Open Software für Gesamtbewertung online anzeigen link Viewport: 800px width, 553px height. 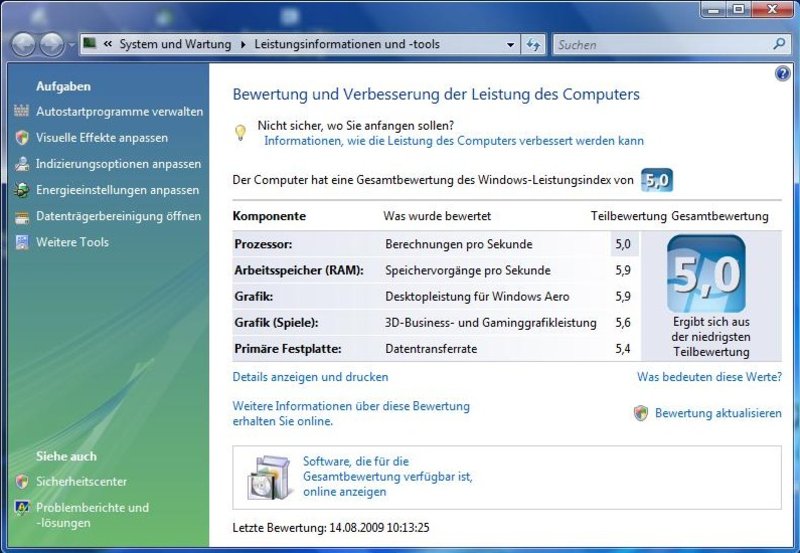point(388,476)
